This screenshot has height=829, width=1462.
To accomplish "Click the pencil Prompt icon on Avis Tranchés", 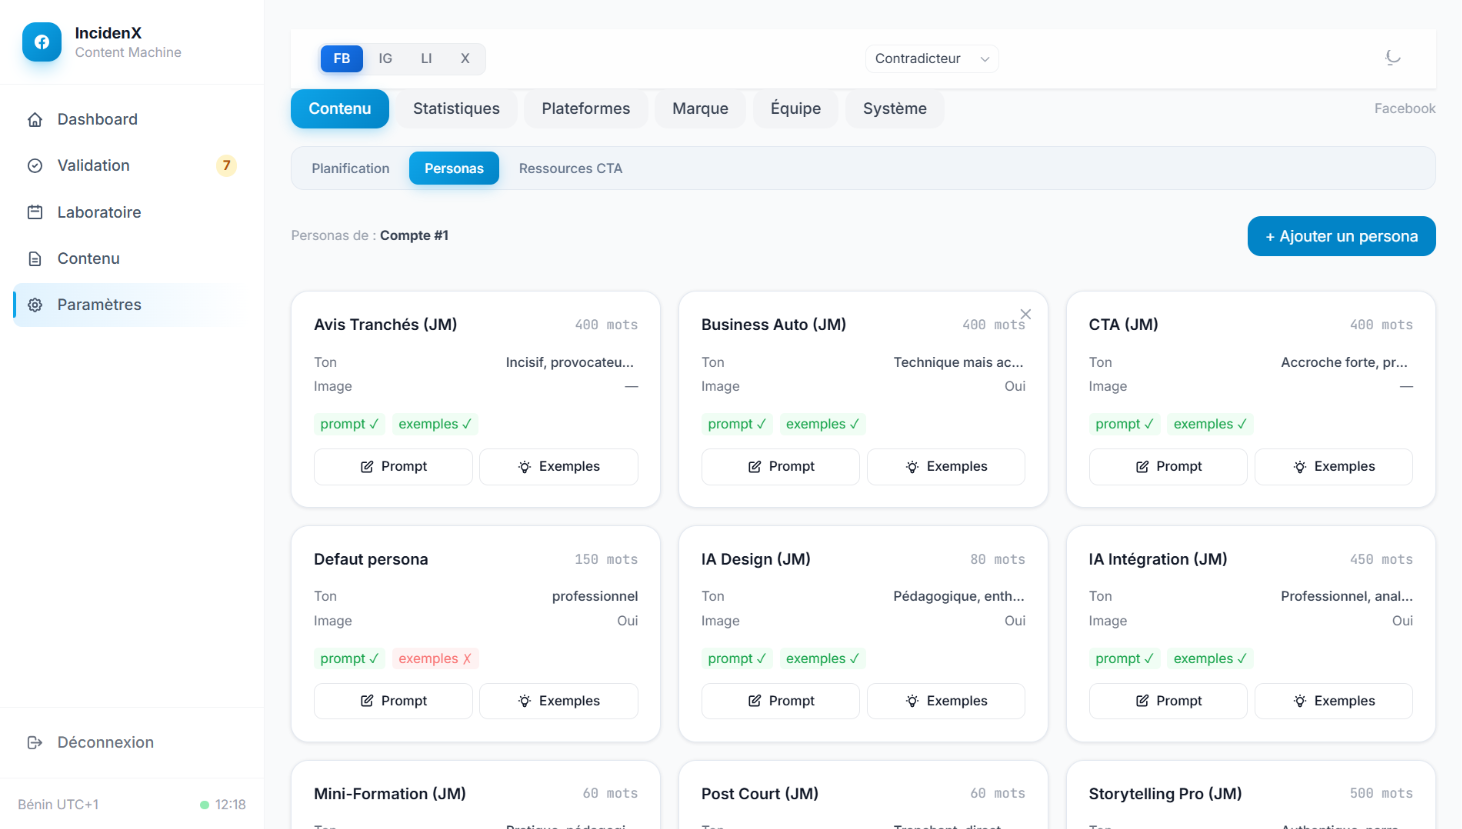I will (367, 467).
